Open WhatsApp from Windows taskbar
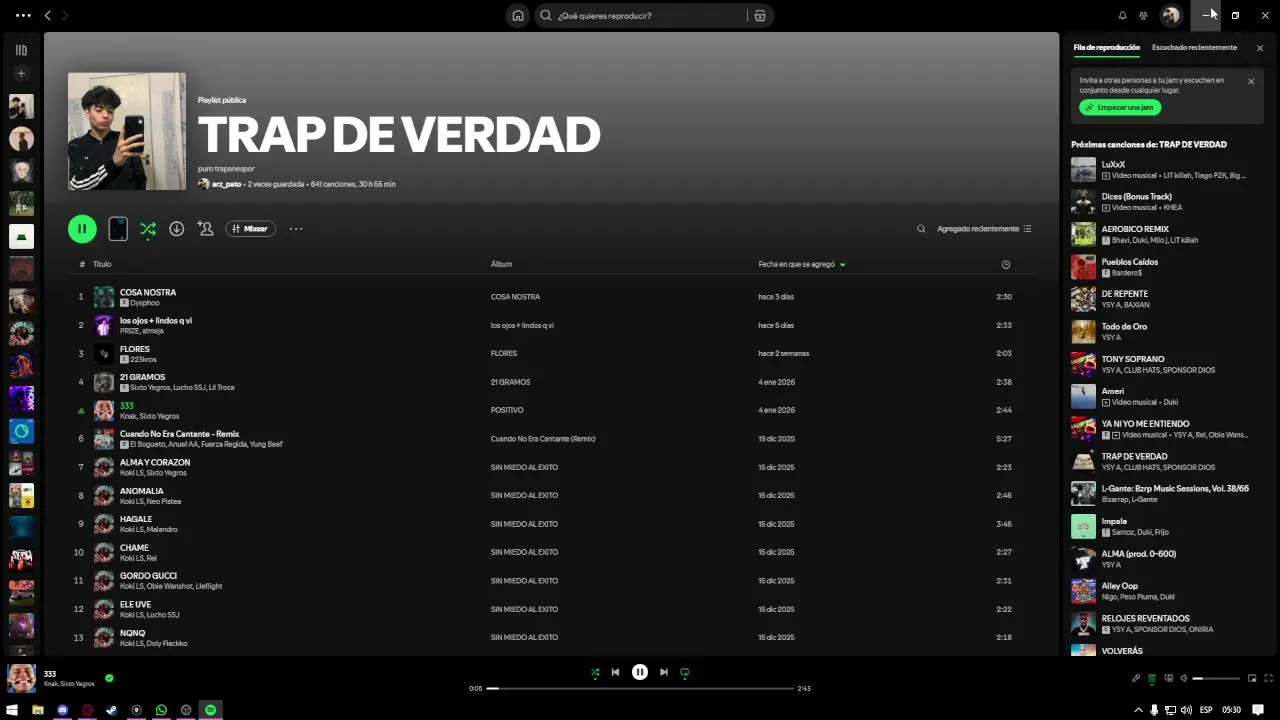Viewport: 1280px width, 720px height. tap(161, 710)
